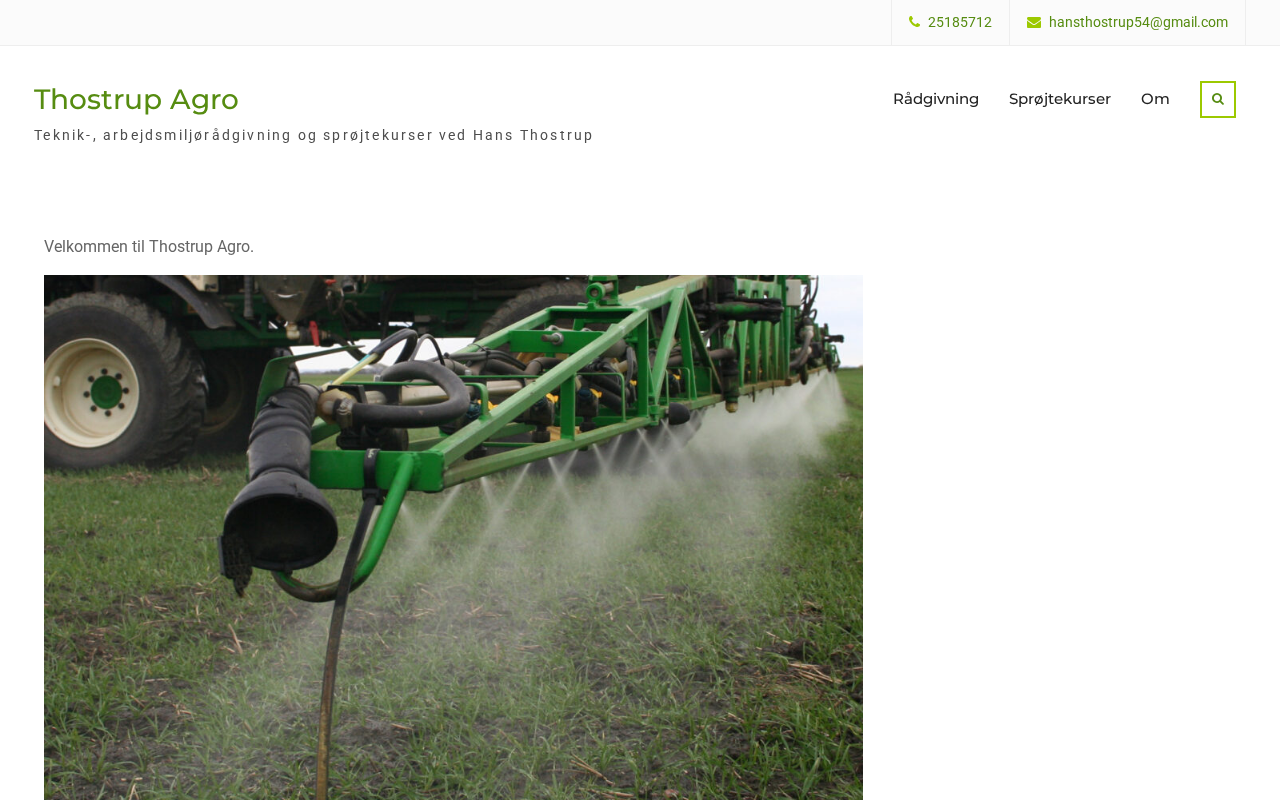This screenshot has height=800, width=1280.
Task: Click the word Agro in the title
Action: (x=204, y=99)
